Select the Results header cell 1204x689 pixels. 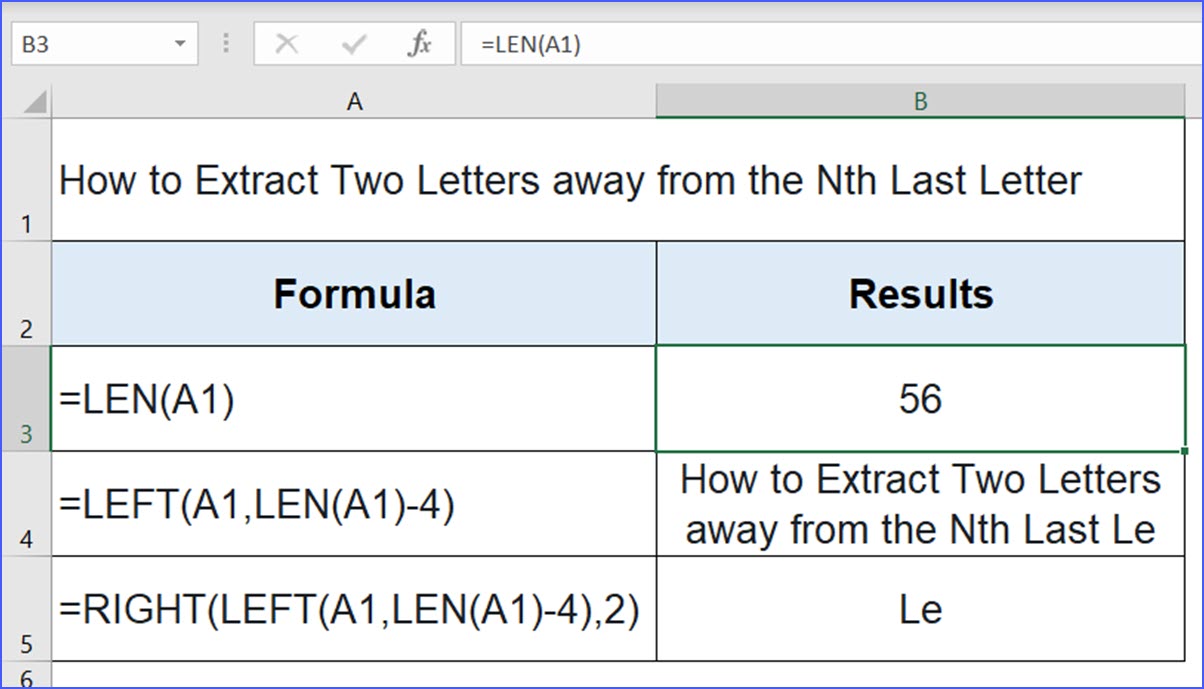[919, 293]
